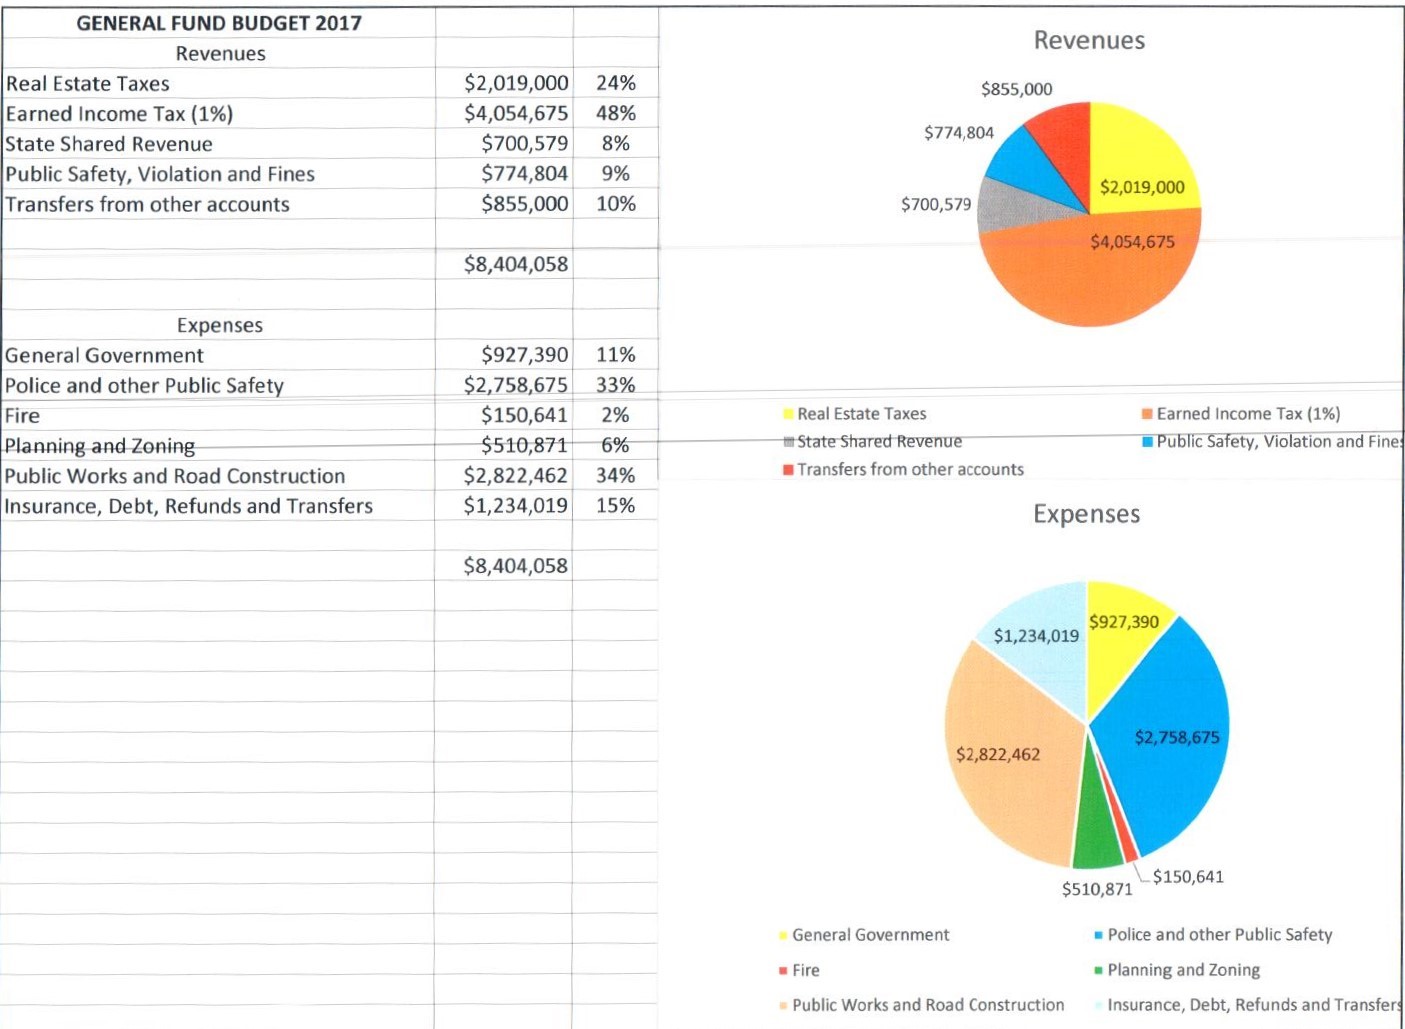Select the GENERAL FUND BUDGET 2017 header cell

click(x=219, y=23)
